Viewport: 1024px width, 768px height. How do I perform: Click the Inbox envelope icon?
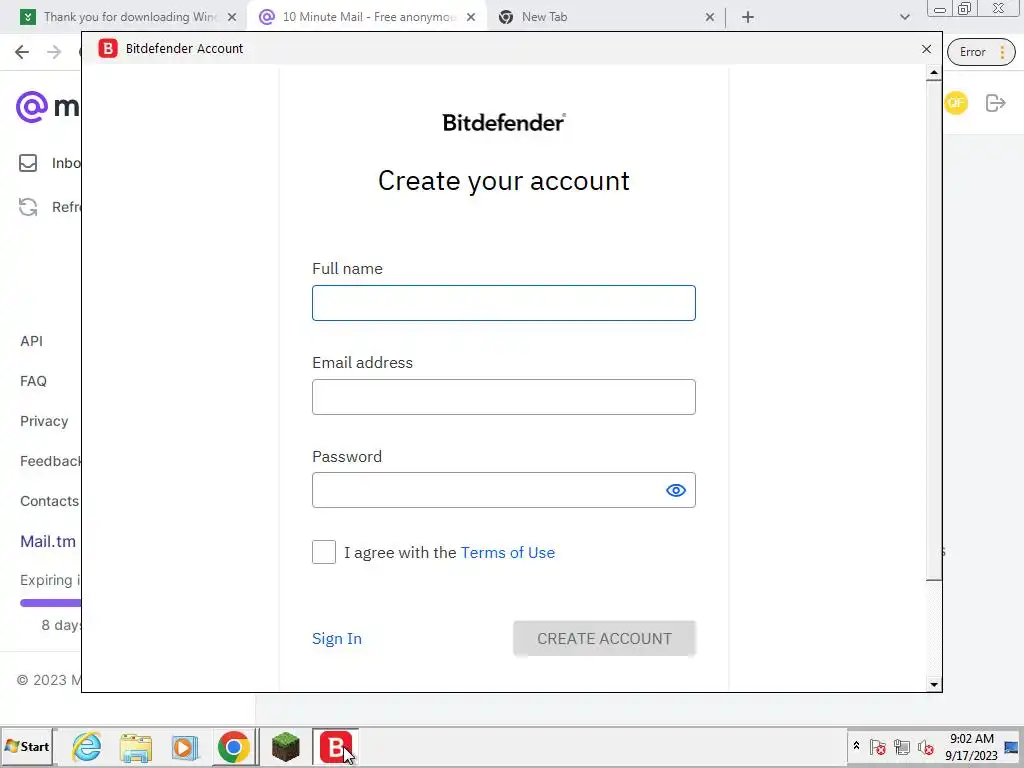[x=28, y=163]
